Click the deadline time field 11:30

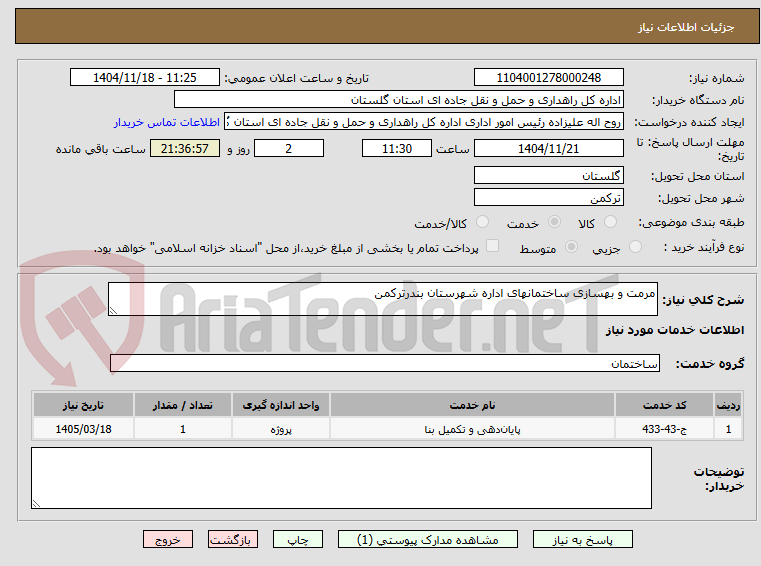[x=397, y=148]
